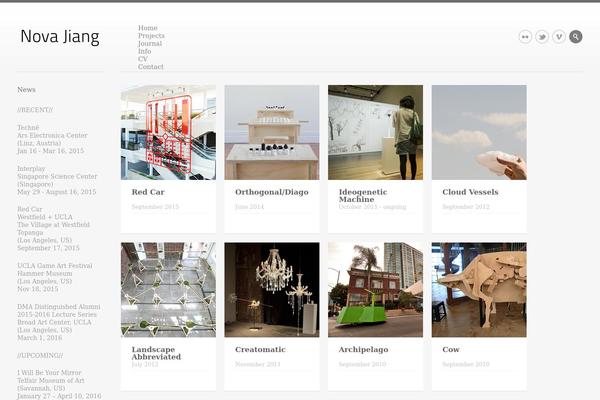The image size is (600, 400).
Task: Click the 'September 2010' date under Cow
Action: (466, 364)
